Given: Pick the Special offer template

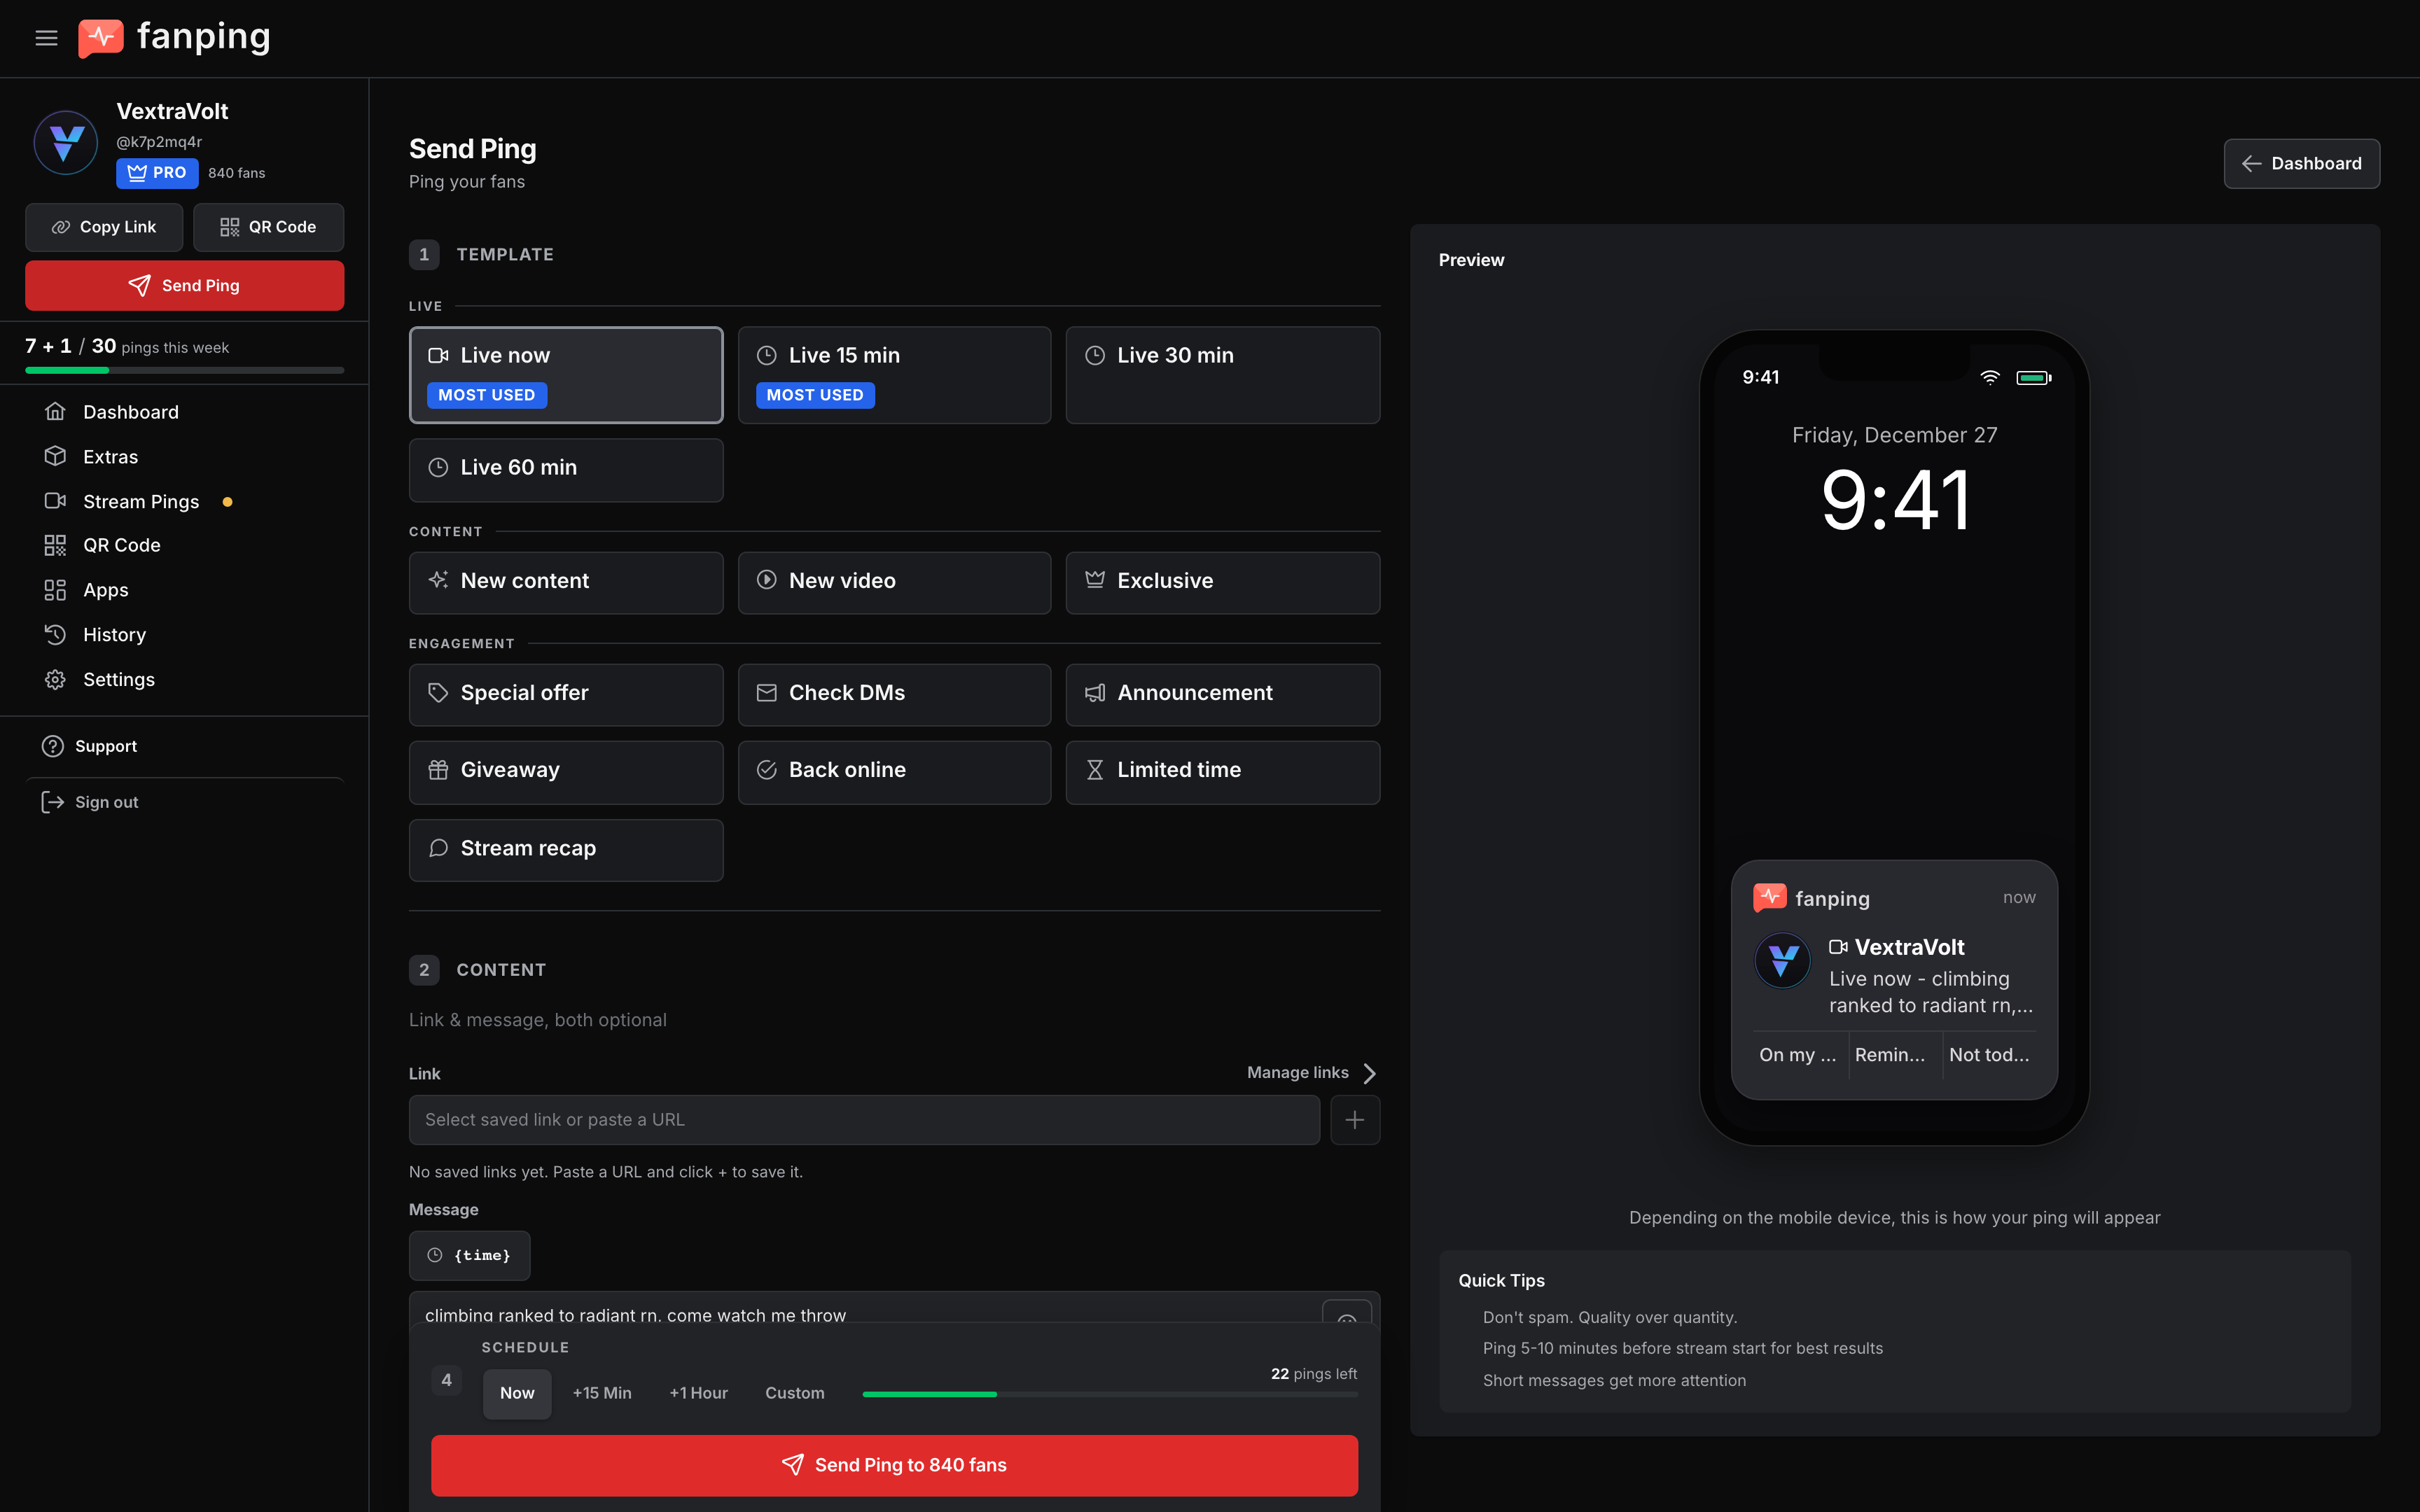Looking at the screenshot, I should click(566, 695).
